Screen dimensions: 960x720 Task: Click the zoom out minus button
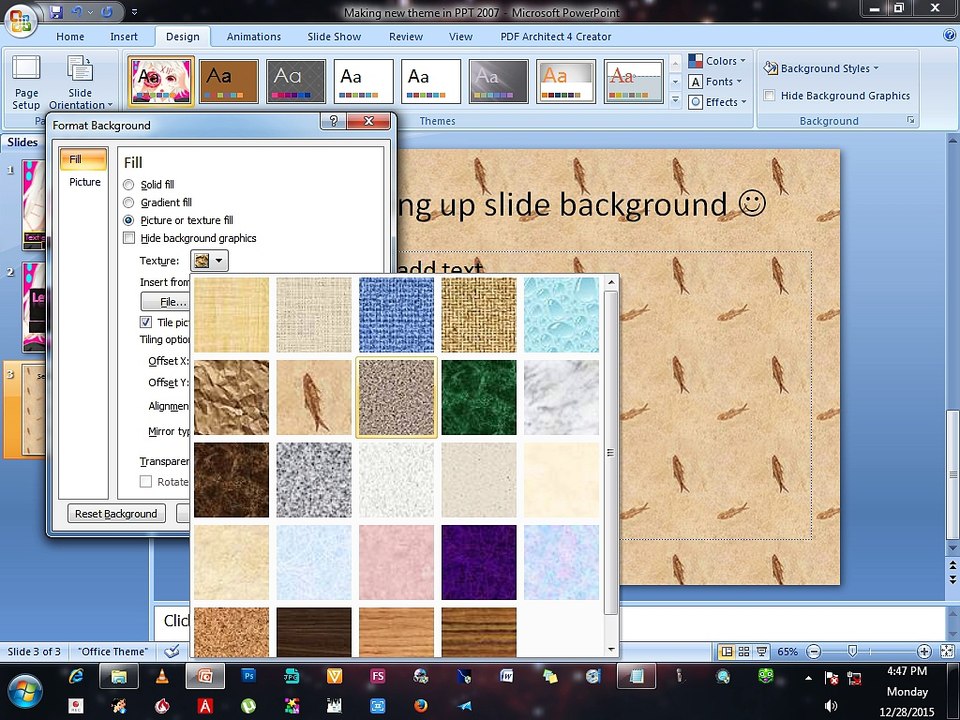tap(814, 651)
